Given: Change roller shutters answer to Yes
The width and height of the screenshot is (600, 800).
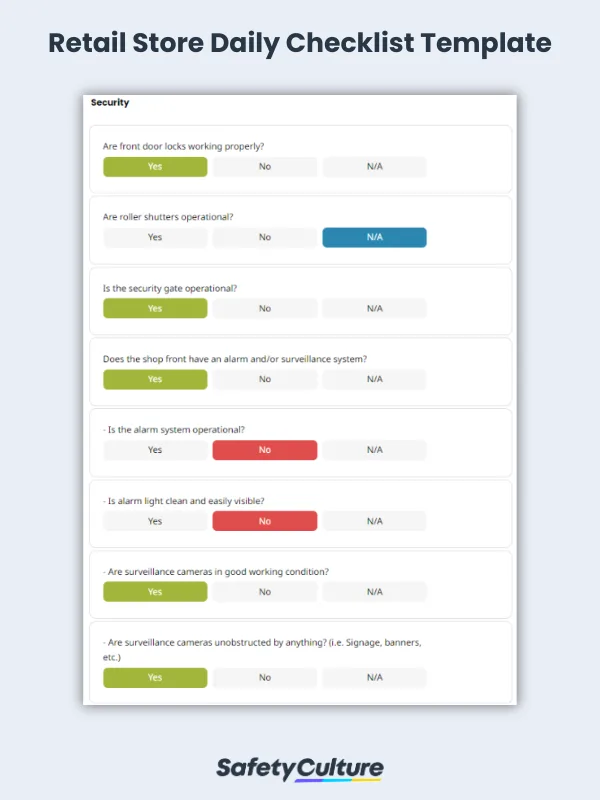Looking at the screenshot, I should click(x=154, y=237).
